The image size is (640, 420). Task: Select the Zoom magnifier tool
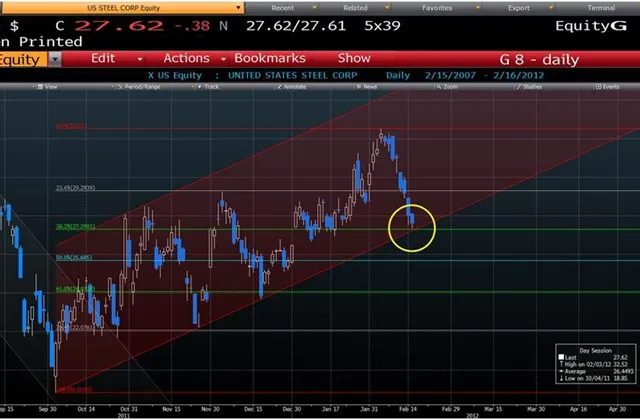click(439, 87)
